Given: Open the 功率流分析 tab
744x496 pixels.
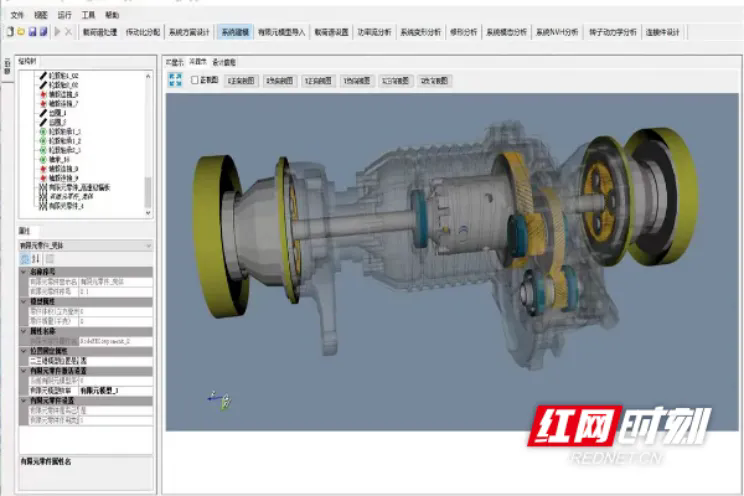Looking at the screenshot, I should tap(373, 32).
